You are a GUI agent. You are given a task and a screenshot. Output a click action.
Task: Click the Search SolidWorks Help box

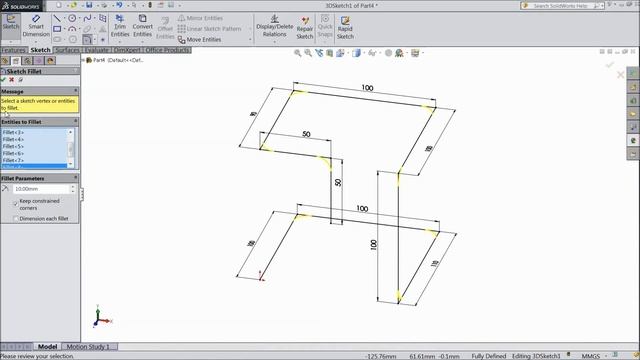point(562,6)
